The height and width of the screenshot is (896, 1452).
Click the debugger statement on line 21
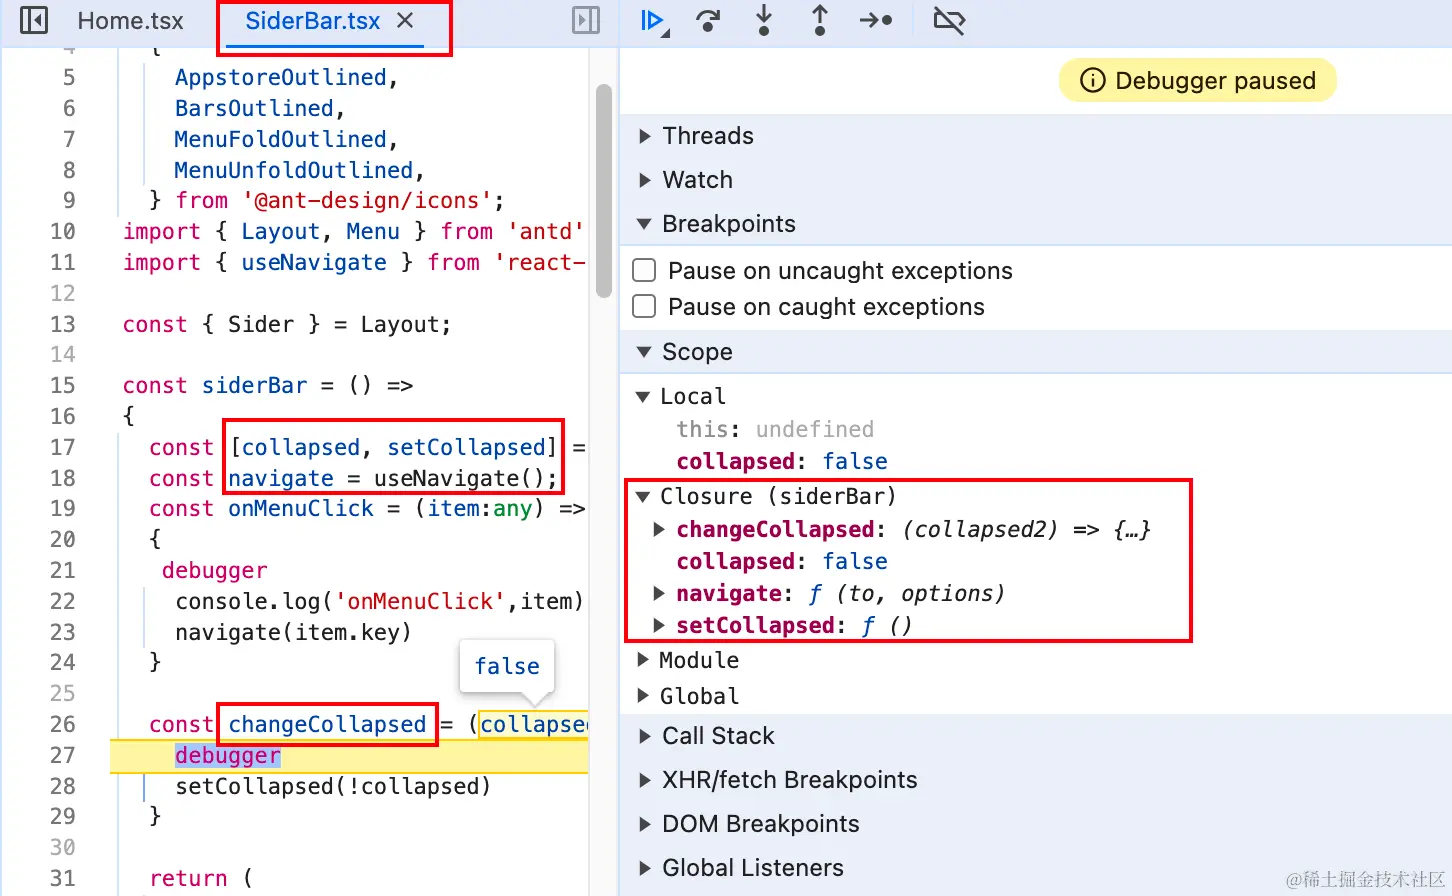(x=214, y=570)
